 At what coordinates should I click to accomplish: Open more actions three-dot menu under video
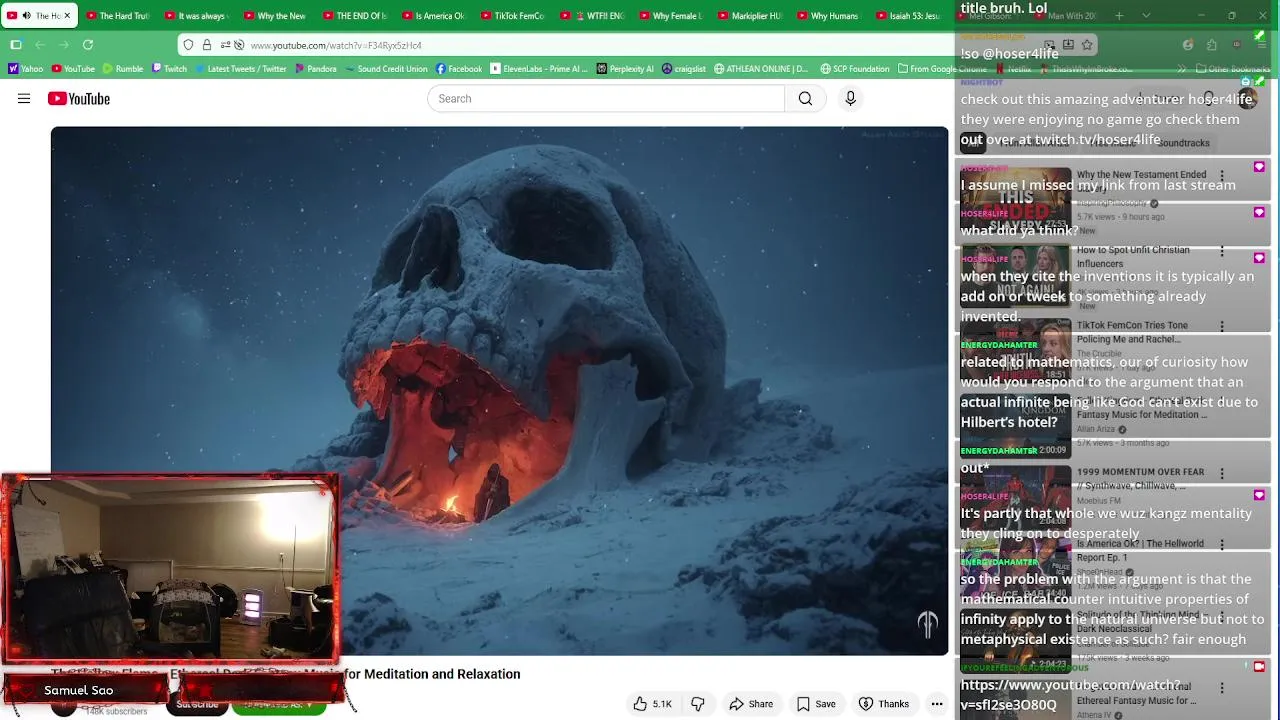(937, 704)
